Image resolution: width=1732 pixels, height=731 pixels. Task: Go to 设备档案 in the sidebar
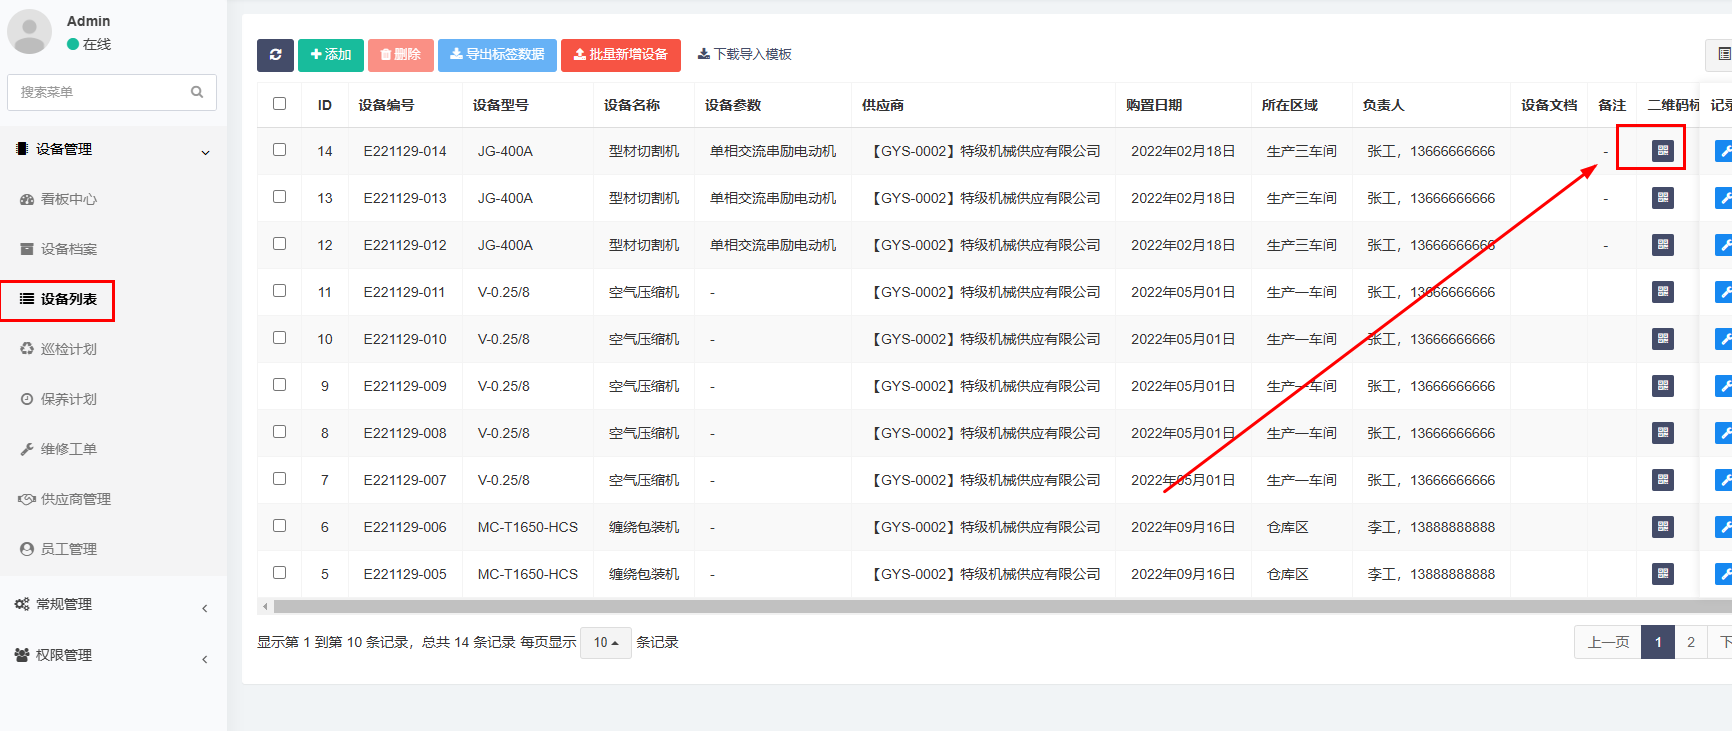69,250
